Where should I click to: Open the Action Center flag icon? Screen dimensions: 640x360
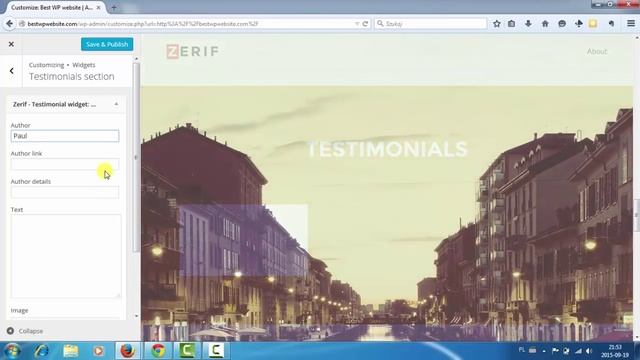tap(555, 351)
